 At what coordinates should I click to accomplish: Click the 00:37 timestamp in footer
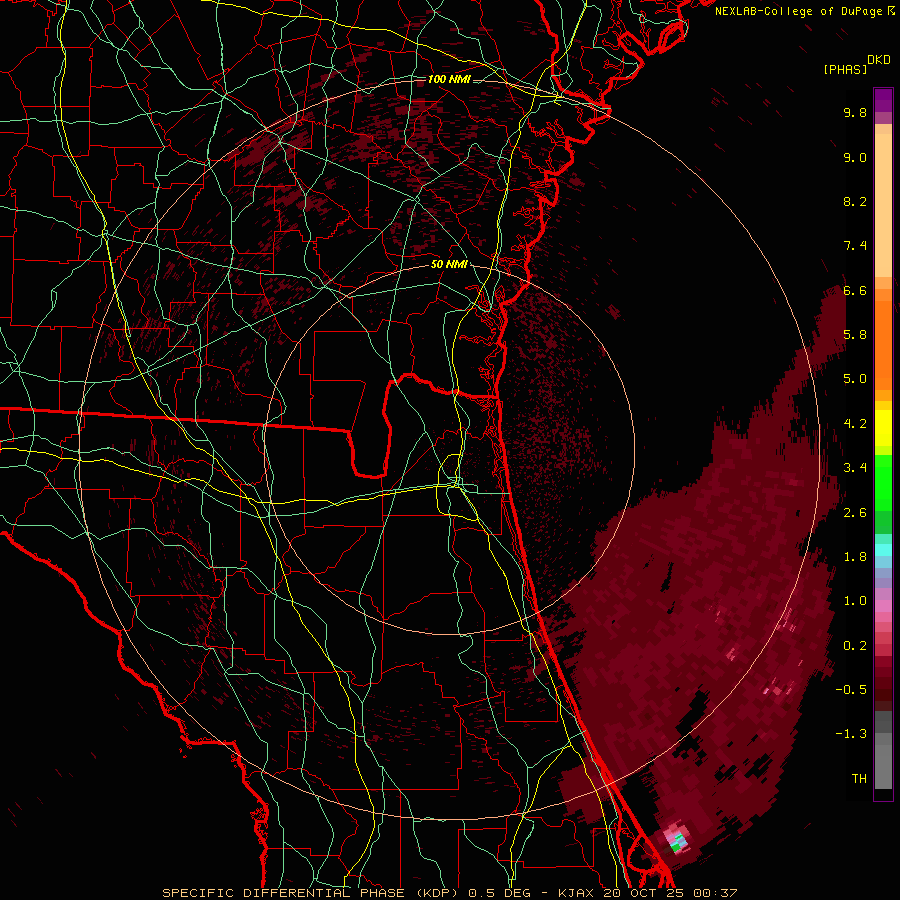715,893
